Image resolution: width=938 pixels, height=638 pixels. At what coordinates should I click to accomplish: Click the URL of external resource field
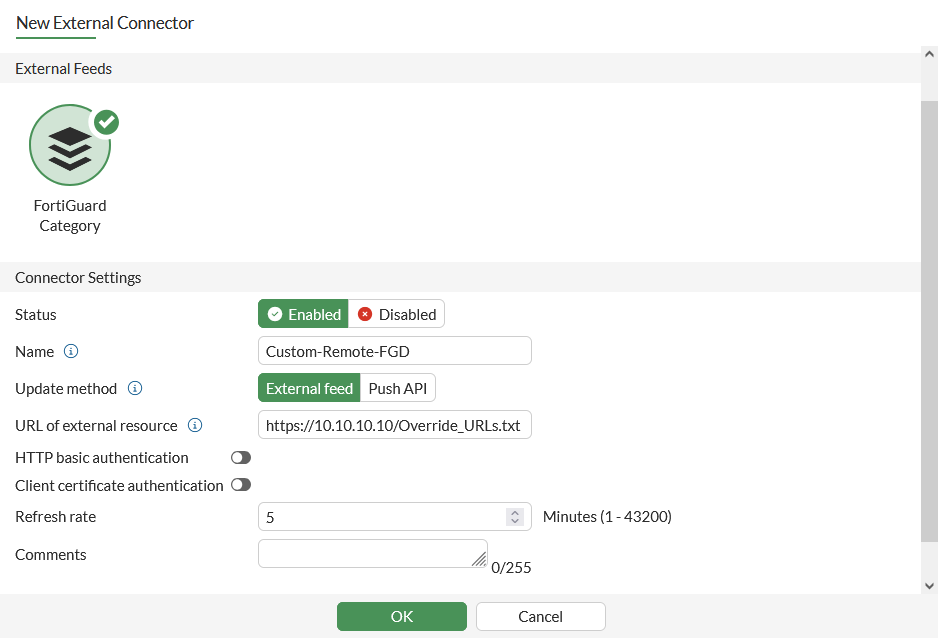tap(394, 425)
